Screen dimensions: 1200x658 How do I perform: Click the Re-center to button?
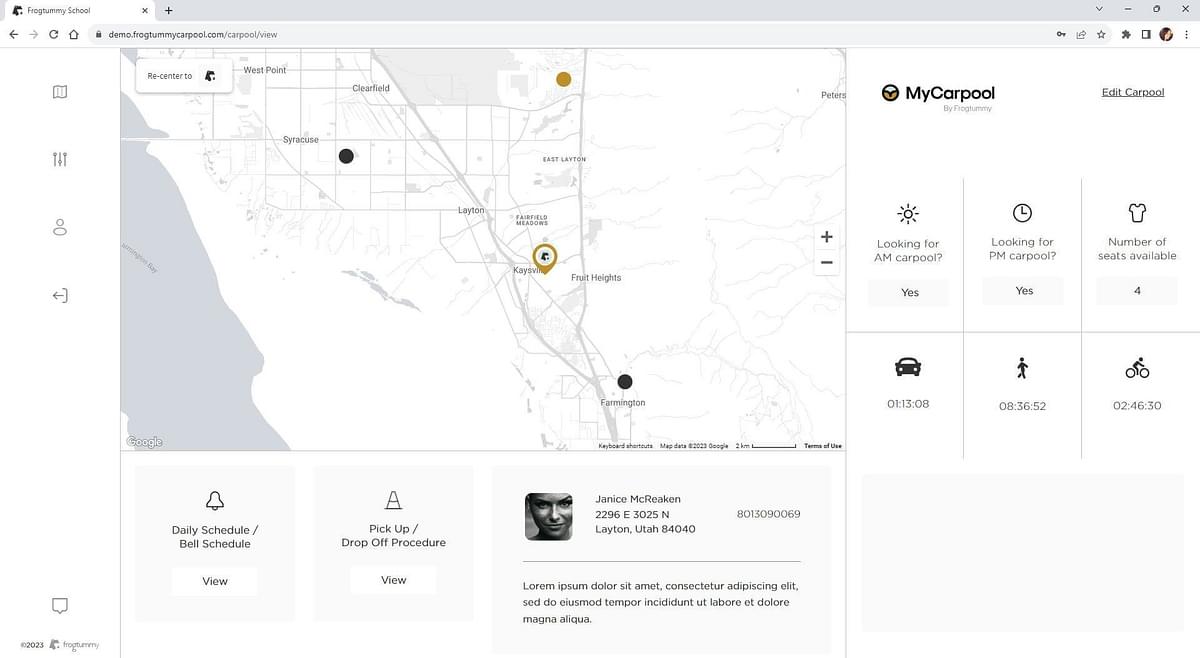click(183, 76)
